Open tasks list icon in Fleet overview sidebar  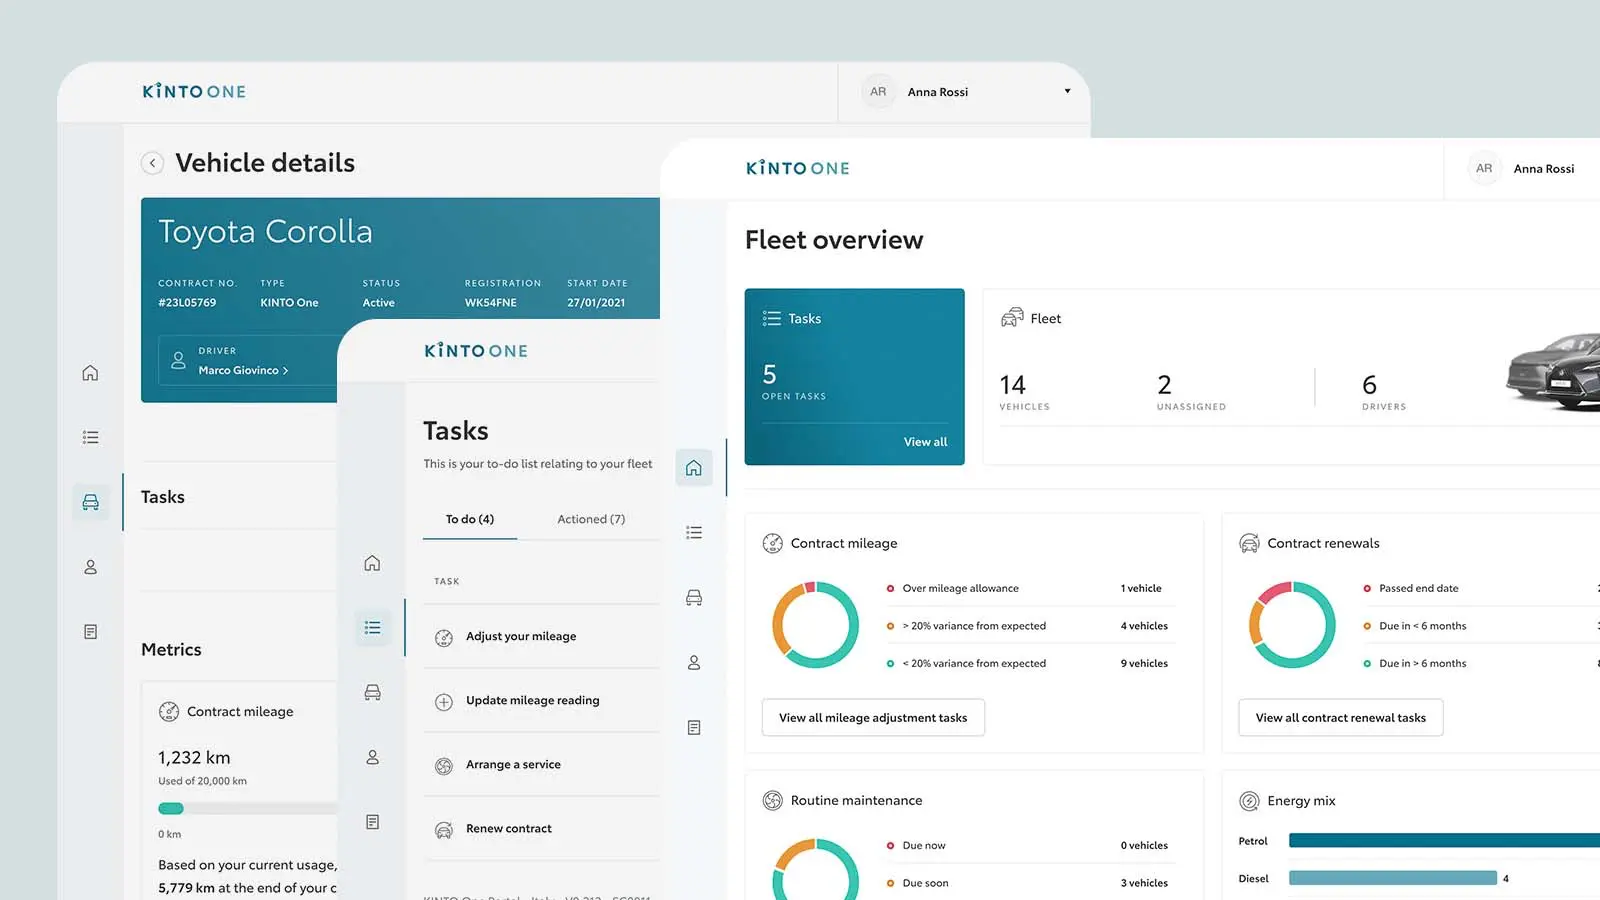click(x=694, y=533)
